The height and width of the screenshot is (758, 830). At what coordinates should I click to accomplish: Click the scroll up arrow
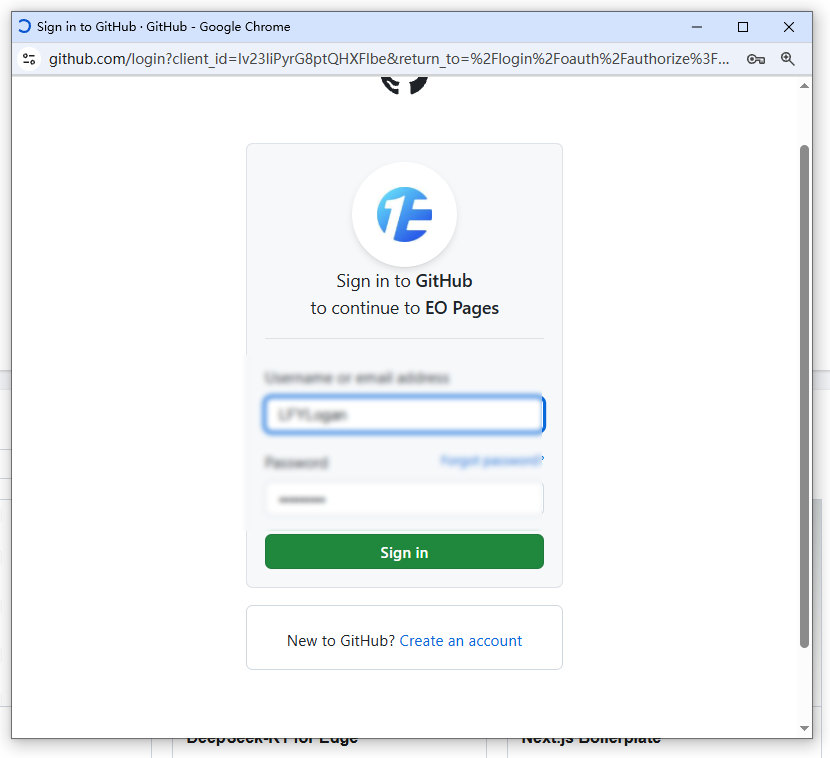click(x=804, y=86)
